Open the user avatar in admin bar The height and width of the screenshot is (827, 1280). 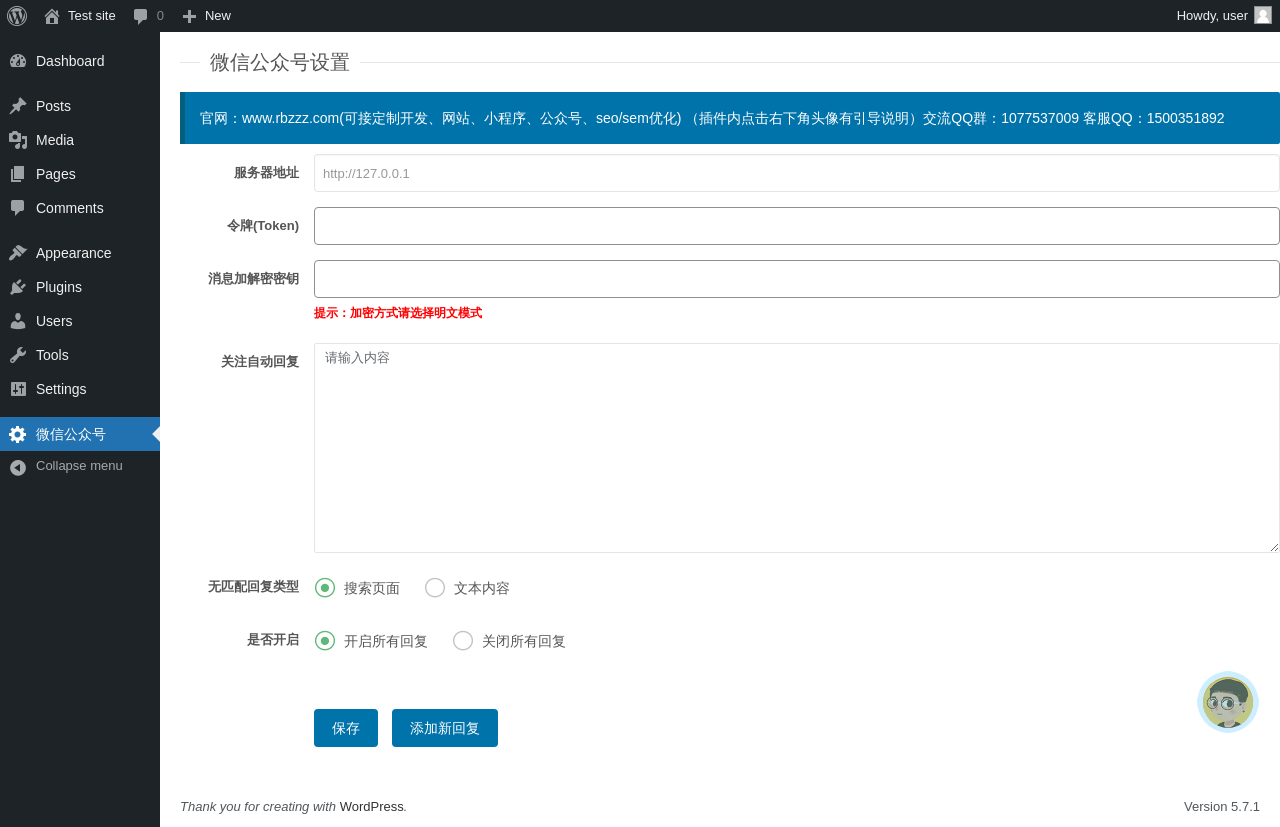coord(1263,15)
